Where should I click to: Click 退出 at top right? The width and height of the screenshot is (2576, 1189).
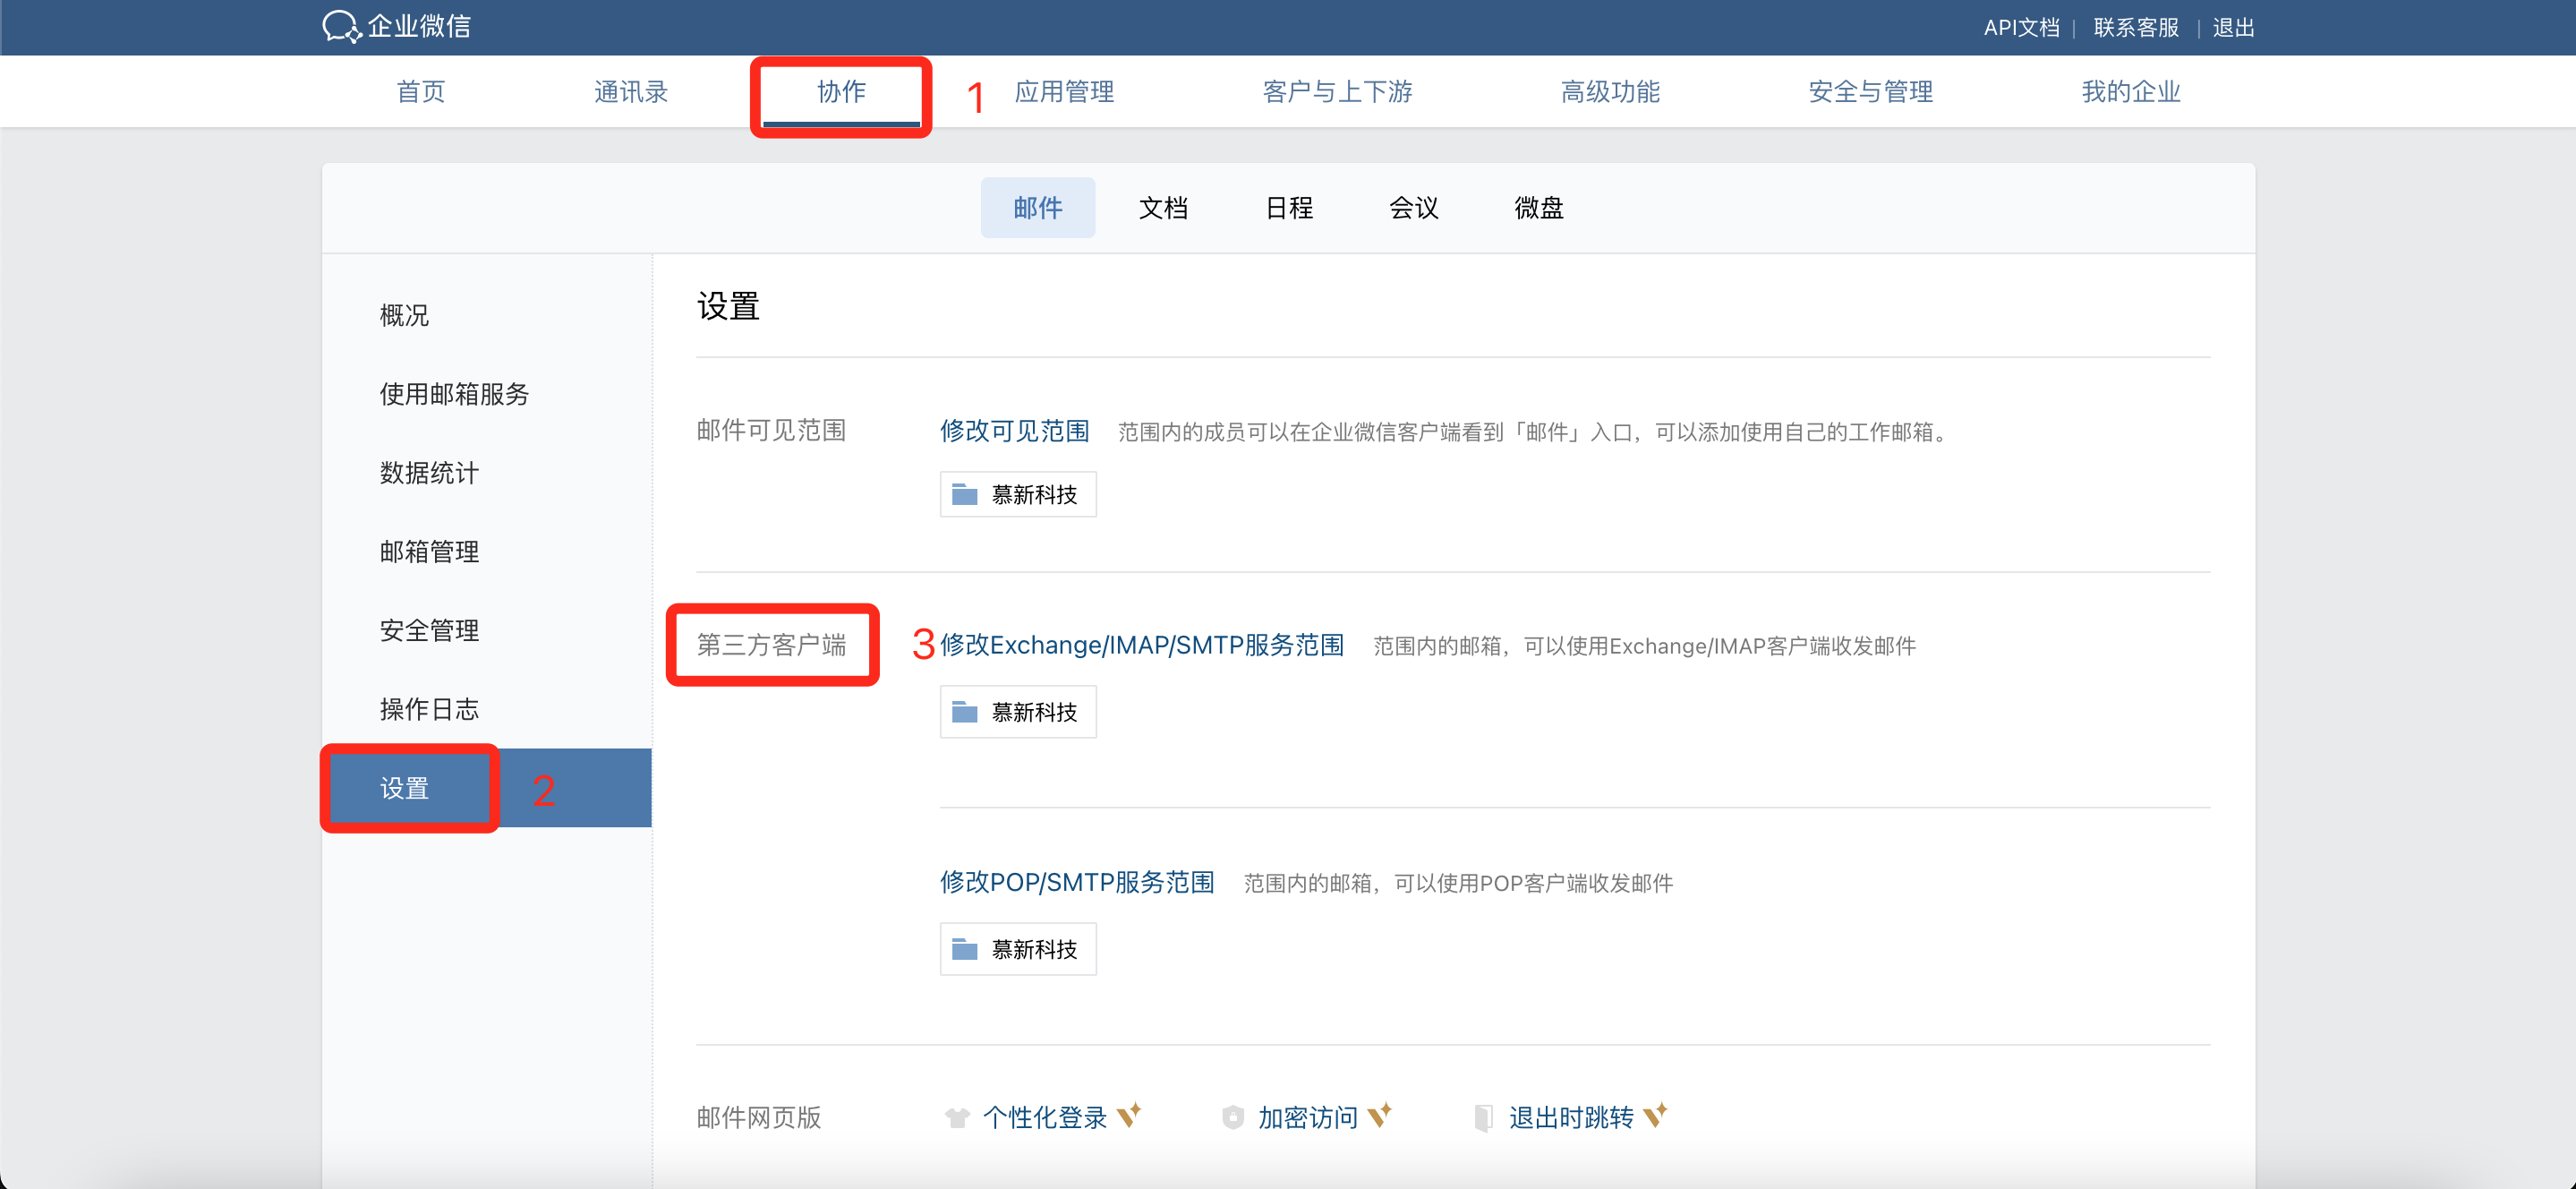(x=2232, y=27)
